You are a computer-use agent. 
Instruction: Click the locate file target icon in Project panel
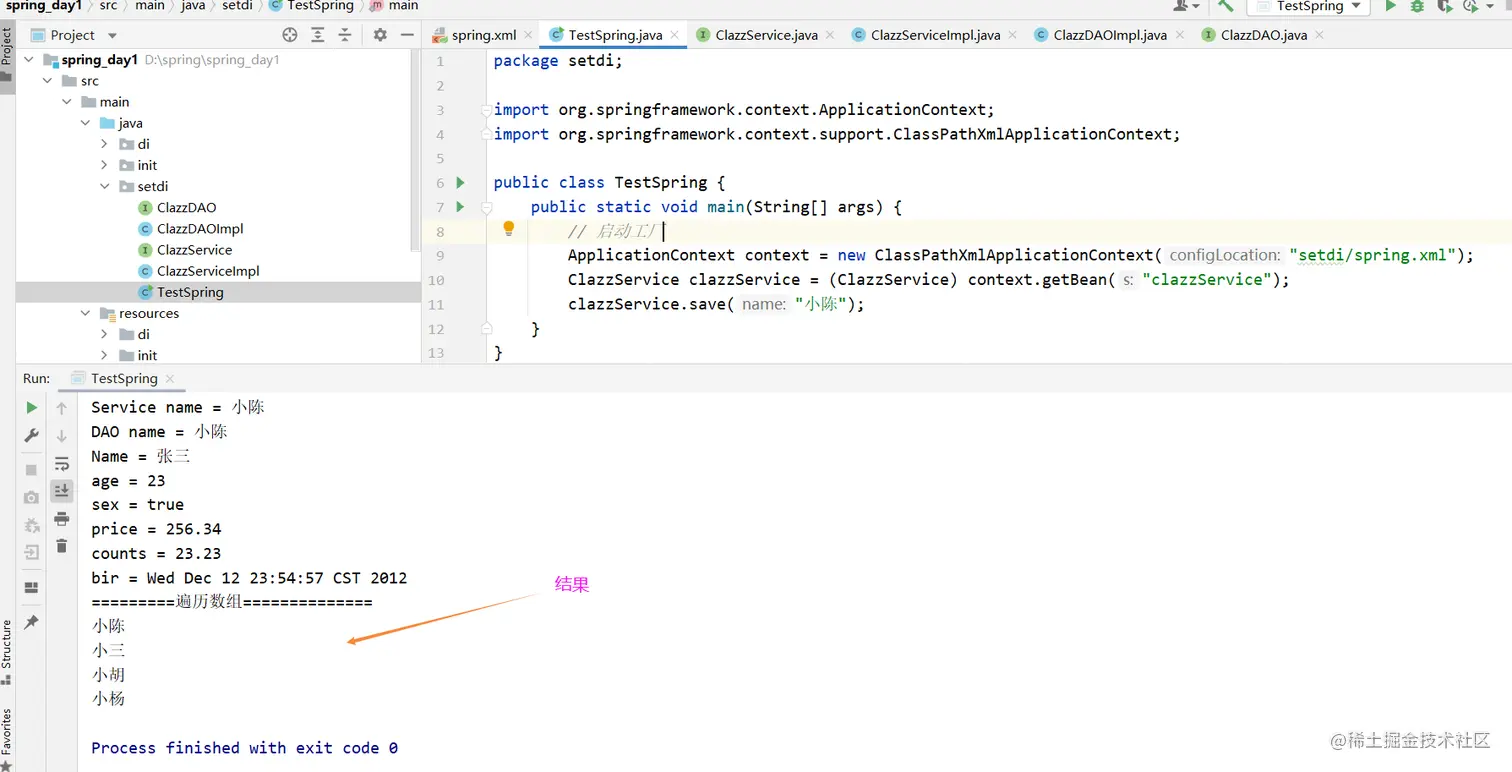point(290,35)
